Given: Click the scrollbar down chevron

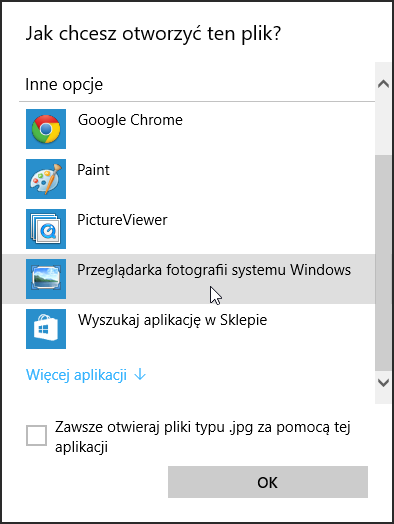Looking at the screenshot, I should click(383, 382).
